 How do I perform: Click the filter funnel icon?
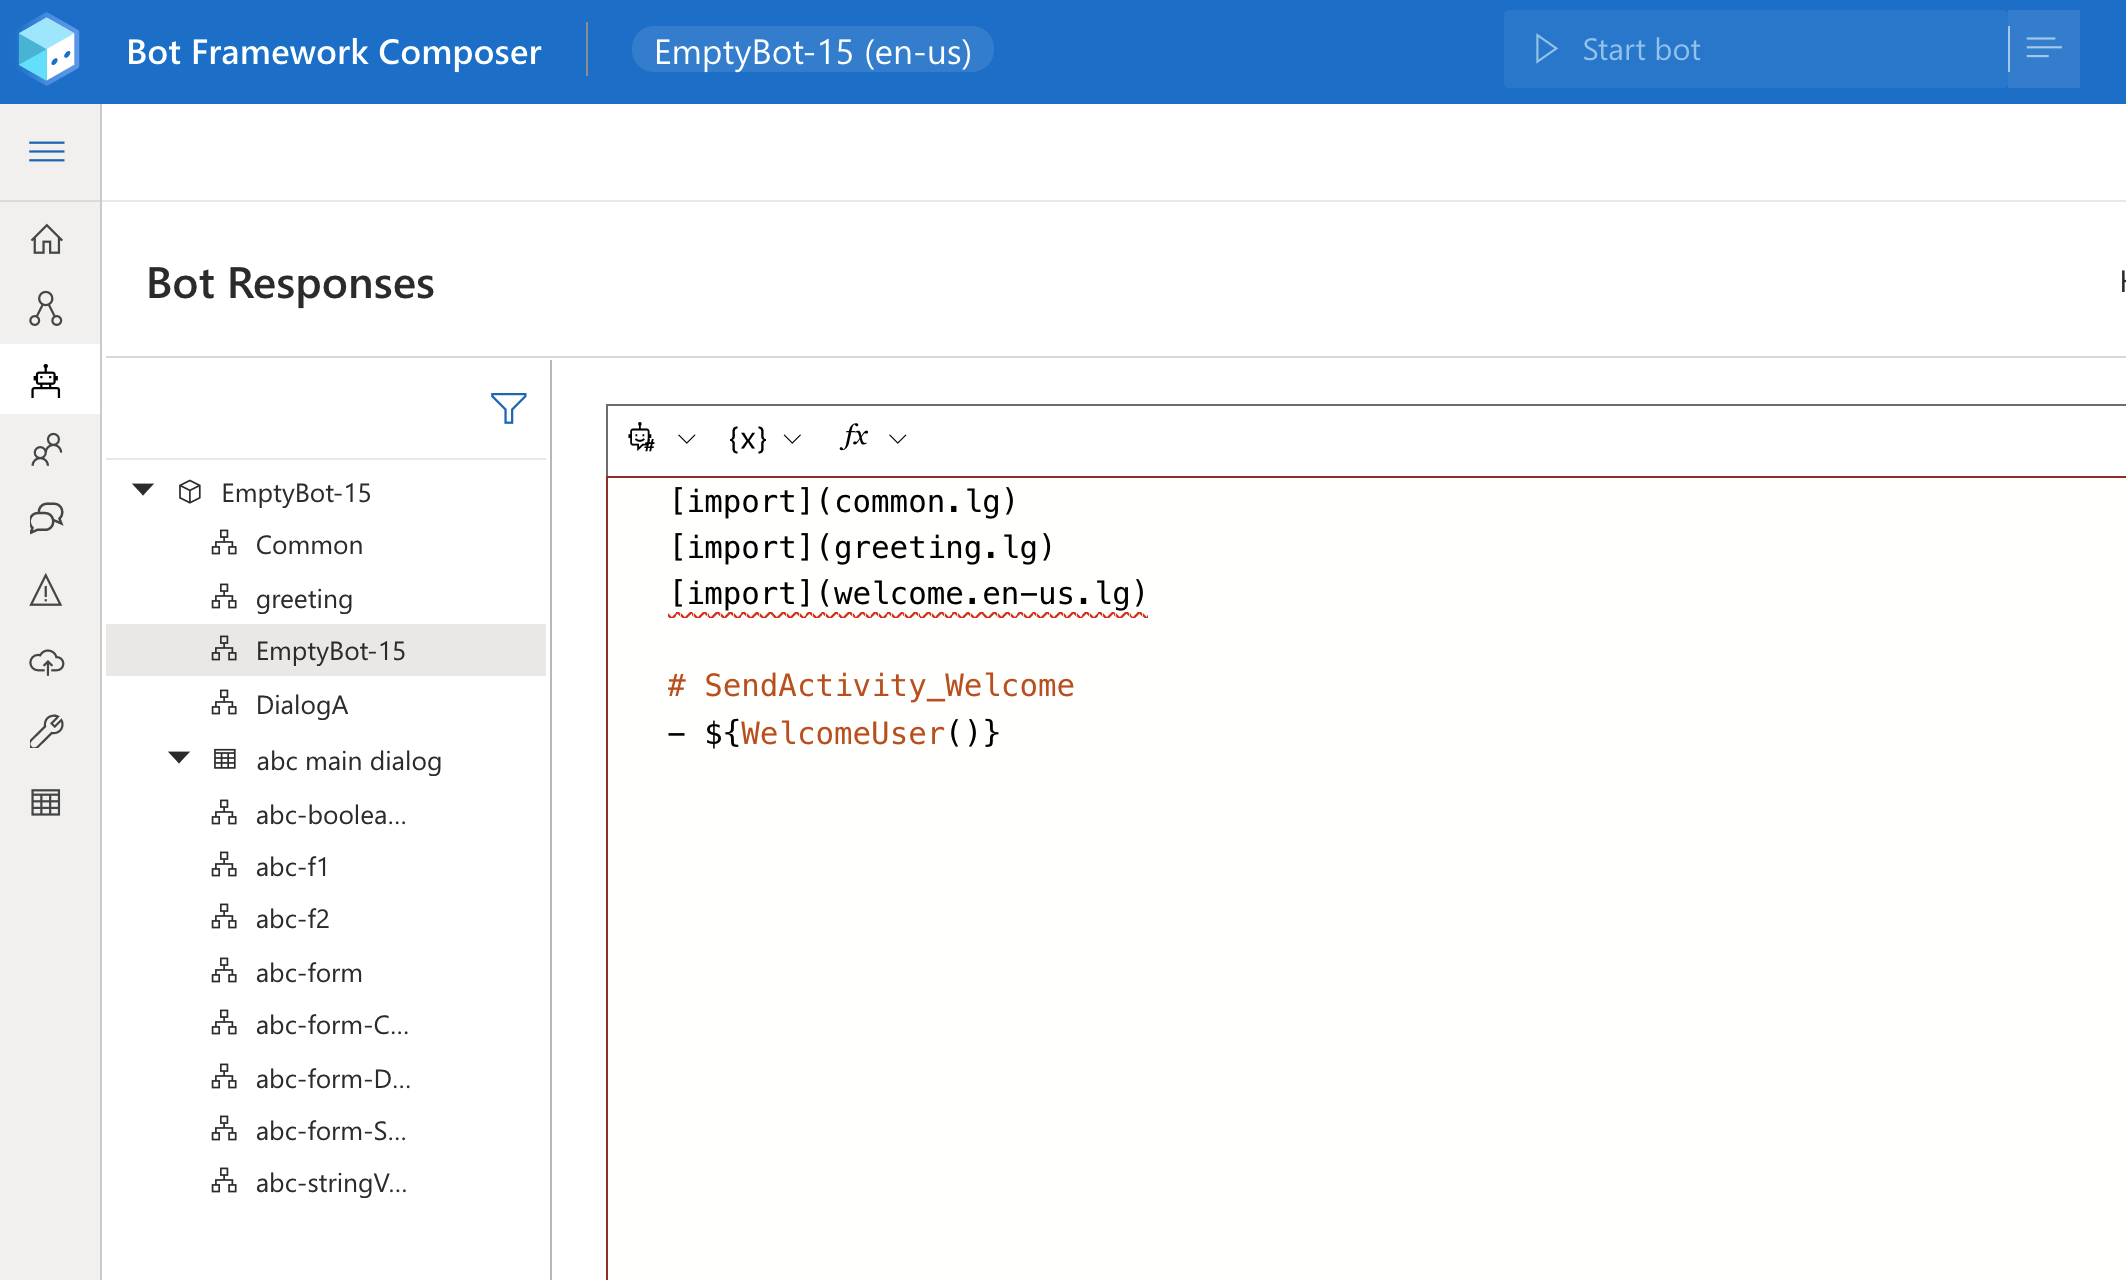(508, 408)
